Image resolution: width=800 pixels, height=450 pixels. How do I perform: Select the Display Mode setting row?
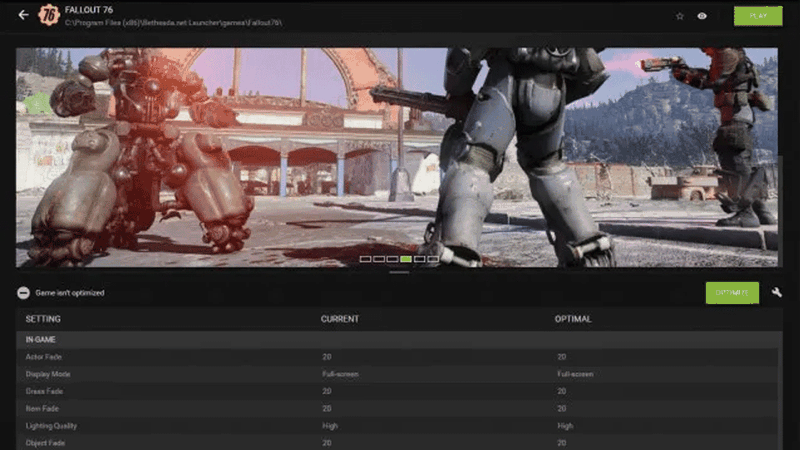pos(397,374)
